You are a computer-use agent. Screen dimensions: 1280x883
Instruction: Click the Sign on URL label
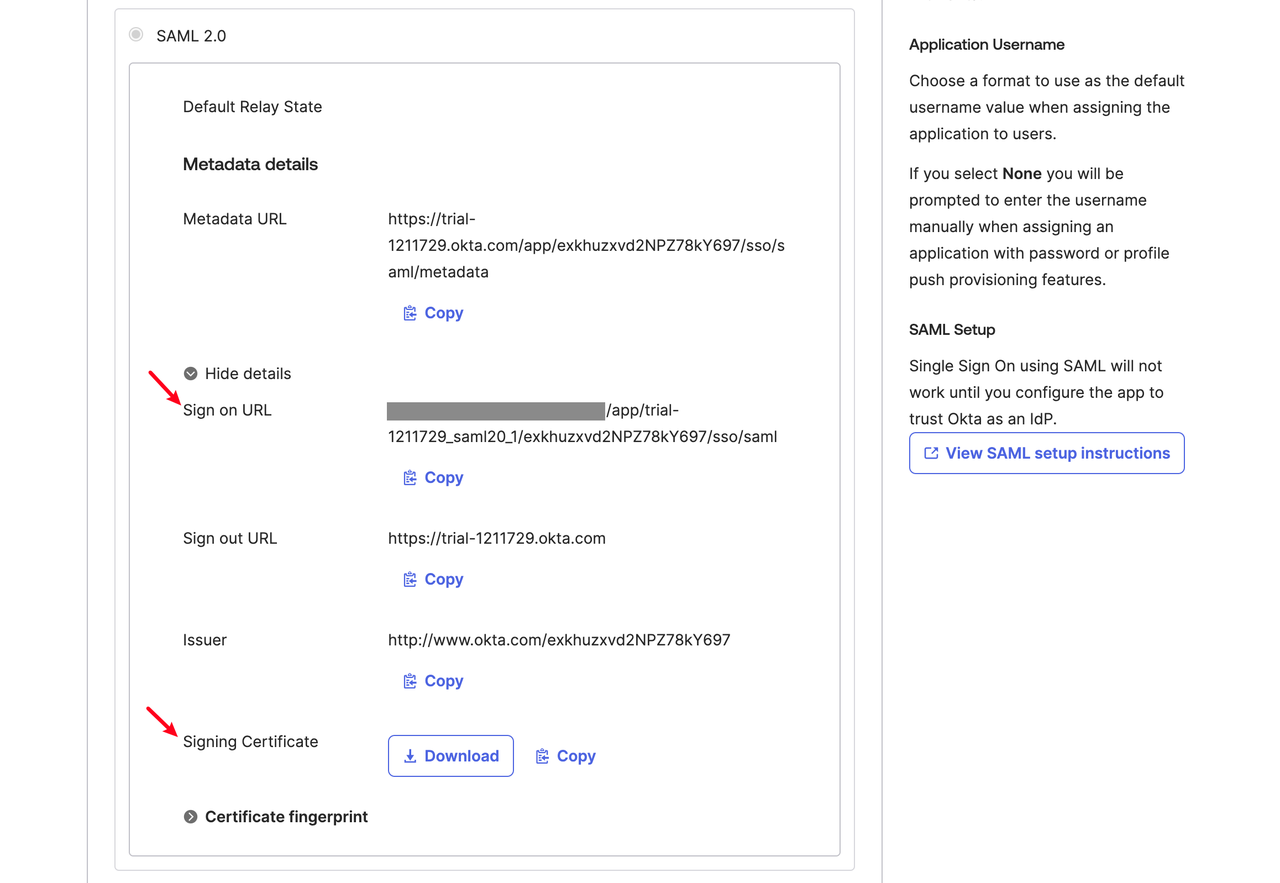(x=227, y=410)
